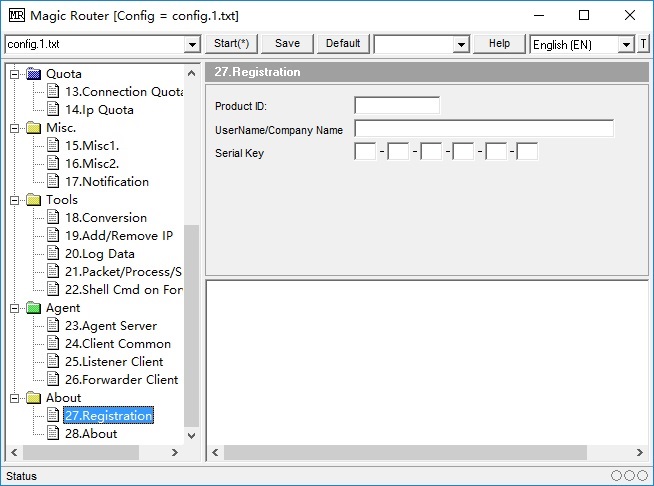Open the English (EN) language dropdown
Image resolution: width=654 pixels, height=486 pixels.
click(626, 44)
